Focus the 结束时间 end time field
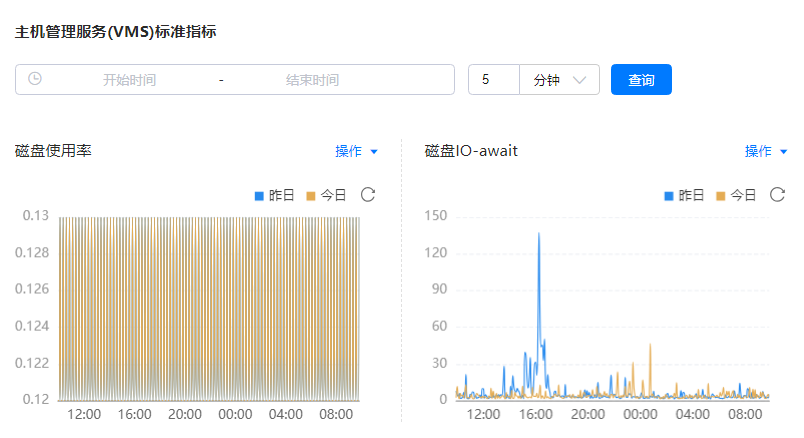Screen dimensions: 804x438 point(312,80)
